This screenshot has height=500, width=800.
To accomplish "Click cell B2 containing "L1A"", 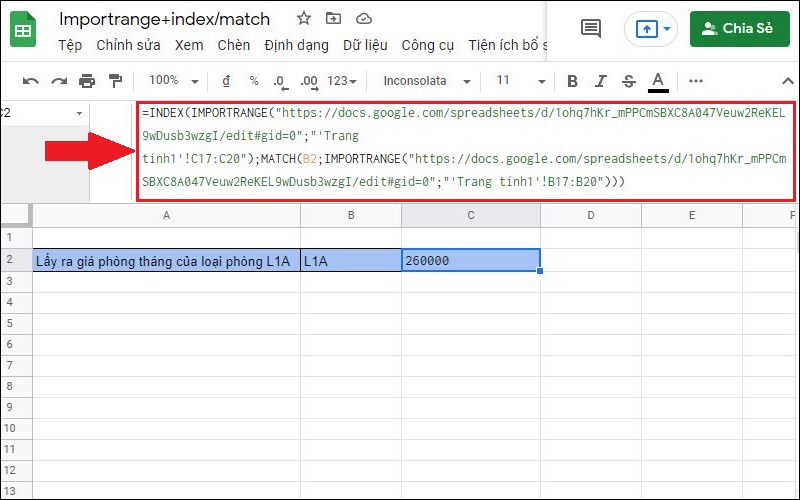I will pyautogui.click(x=351, y=261).
